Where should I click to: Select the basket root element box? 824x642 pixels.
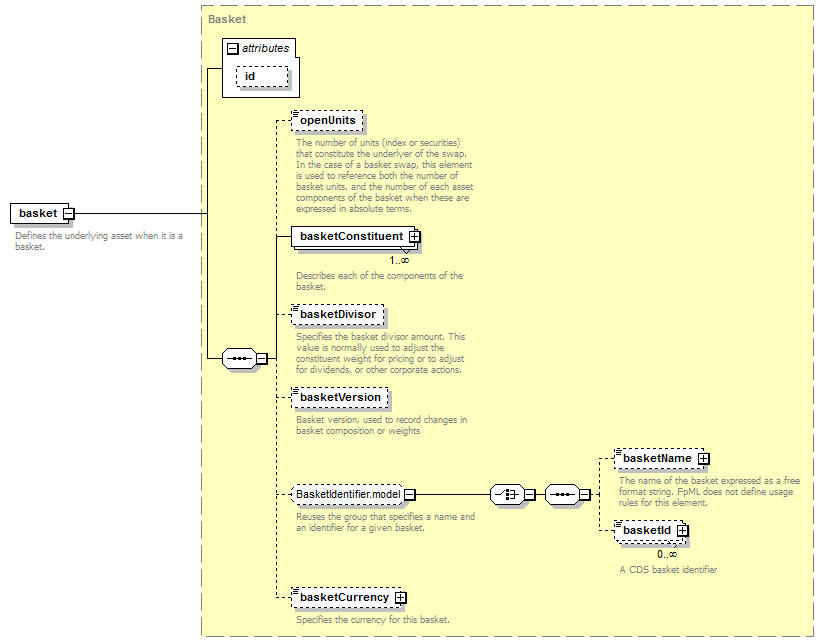coord(38,213)
